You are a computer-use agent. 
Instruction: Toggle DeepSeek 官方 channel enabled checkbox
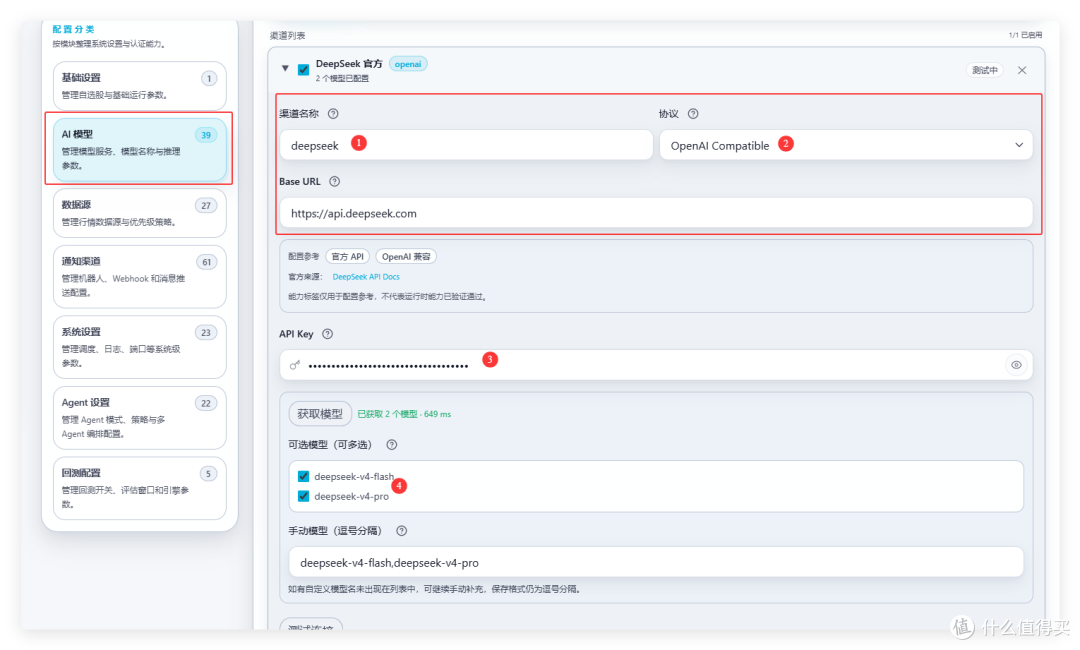pyautogui.click(x=303, y=70)
